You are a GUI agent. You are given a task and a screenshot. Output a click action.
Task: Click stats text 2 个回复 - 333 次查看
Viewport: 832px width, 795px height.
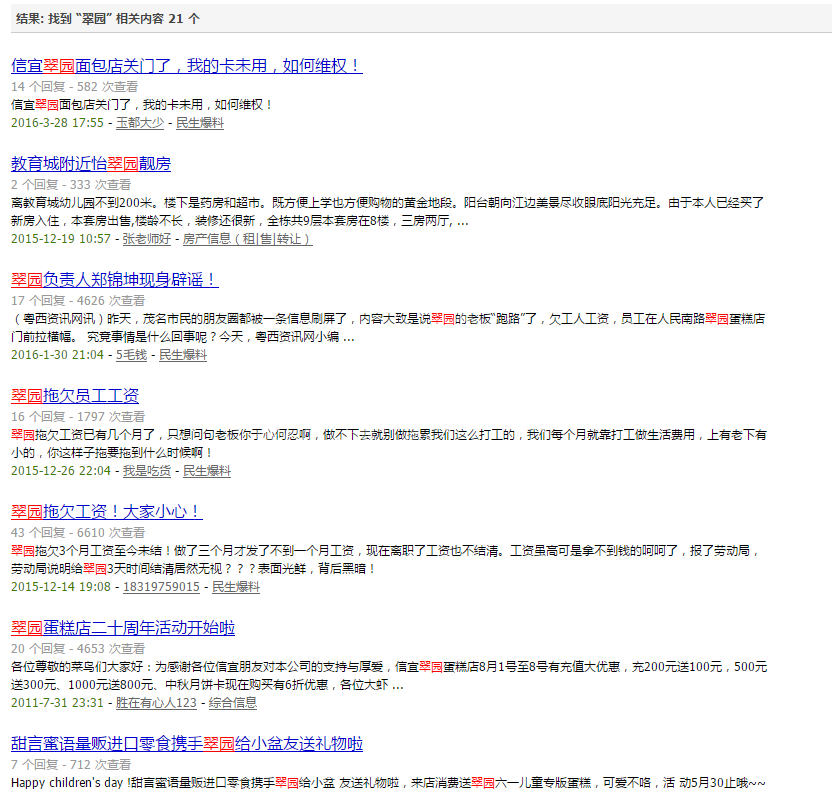[71, 185]
